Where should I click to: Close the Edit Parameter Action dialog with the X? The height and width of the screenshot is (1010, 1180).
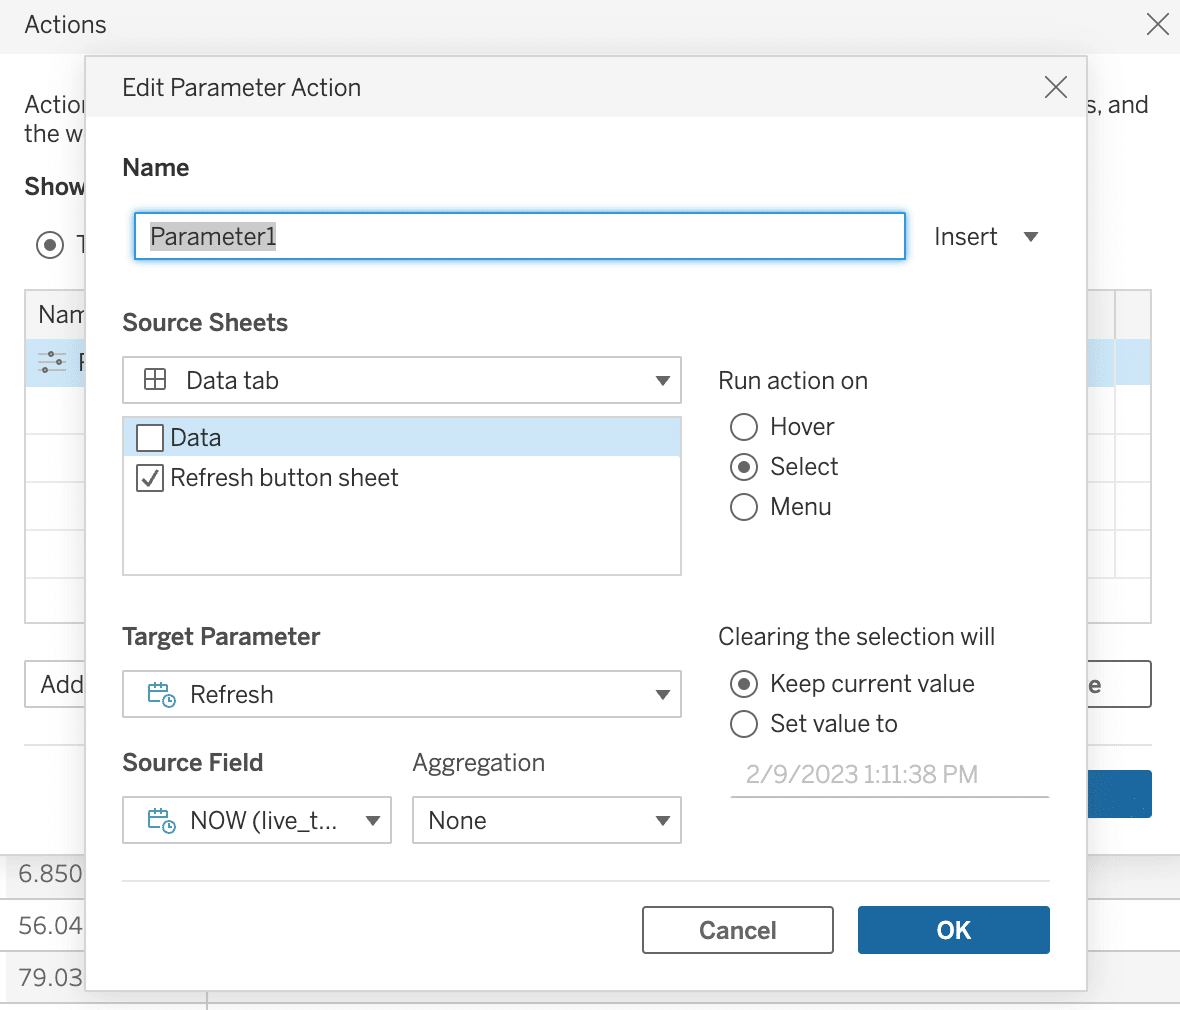tap(1055, 87)
